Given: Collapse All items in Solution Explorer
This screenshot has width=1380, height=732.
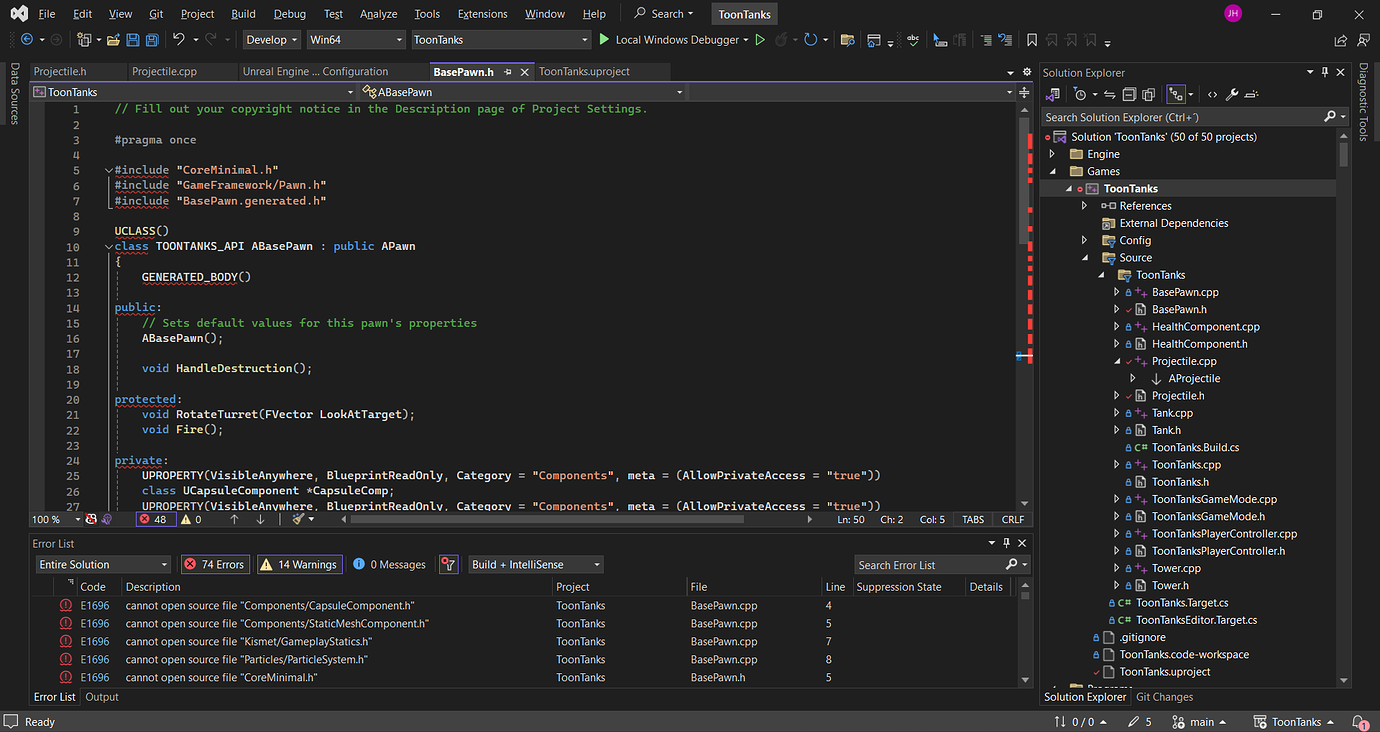Looking at the screenshot, I should [x=1129, y=93].
